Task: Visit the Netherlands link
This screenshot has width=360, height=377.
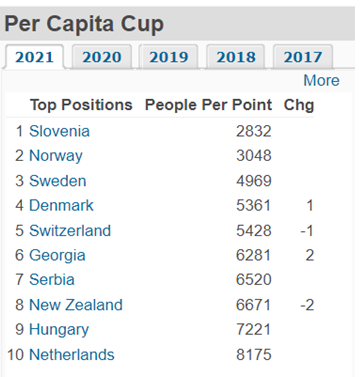Action: 72,354
